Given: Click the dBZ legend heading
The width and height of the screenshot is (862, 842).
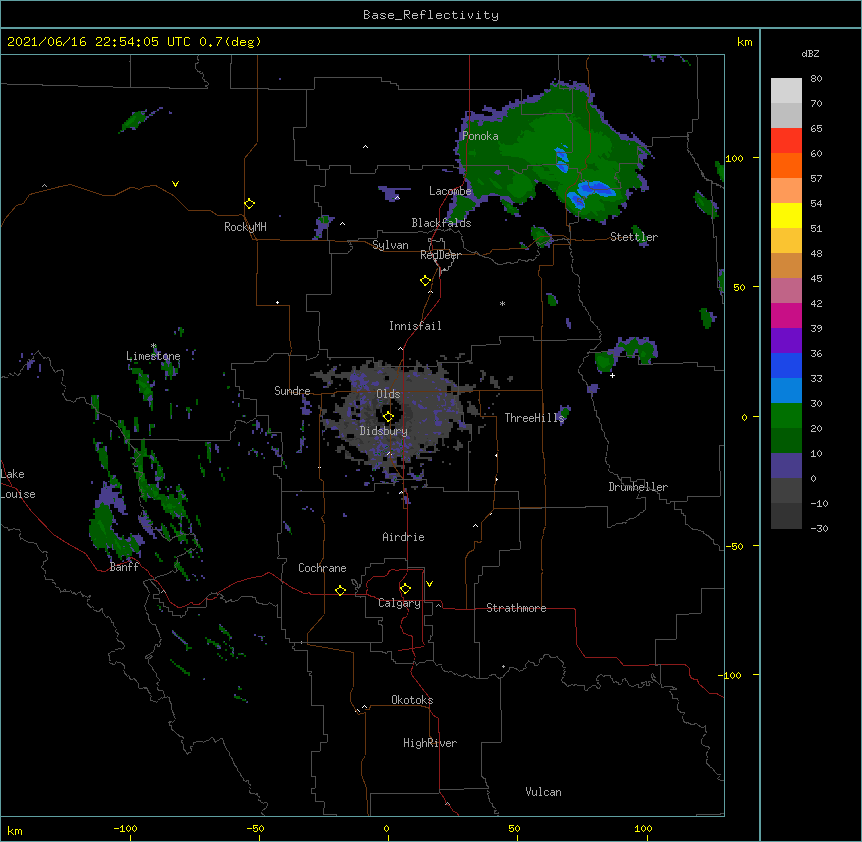Looking at the screenshot, I should pyautogui.click(x=810, y=53).
